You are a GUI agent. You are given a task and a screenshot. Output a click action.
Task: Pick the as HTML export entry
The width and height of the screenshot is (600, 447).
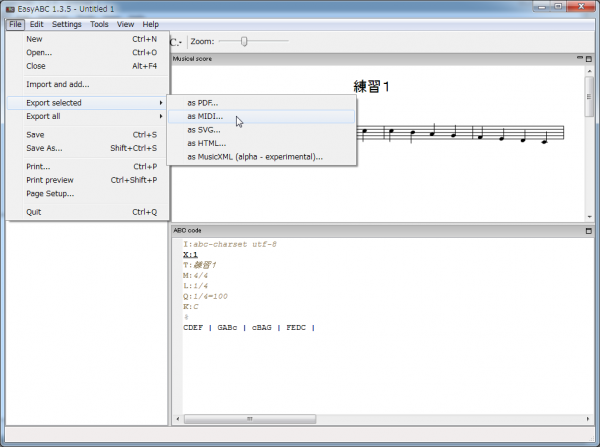pyautogui.click(x=206, y=143)
